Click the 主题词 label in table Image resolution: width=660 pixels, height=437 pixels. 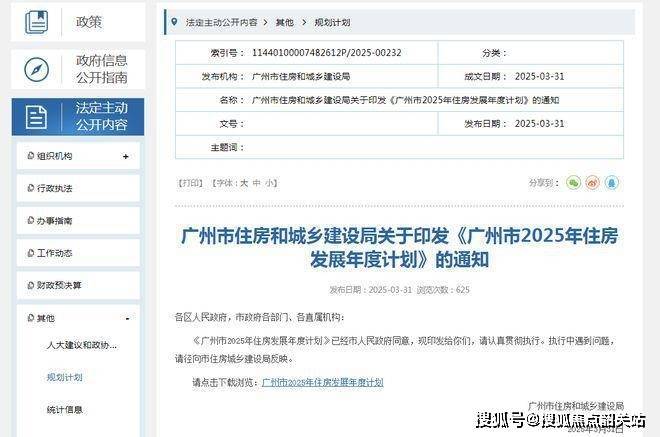pos(227,147)
